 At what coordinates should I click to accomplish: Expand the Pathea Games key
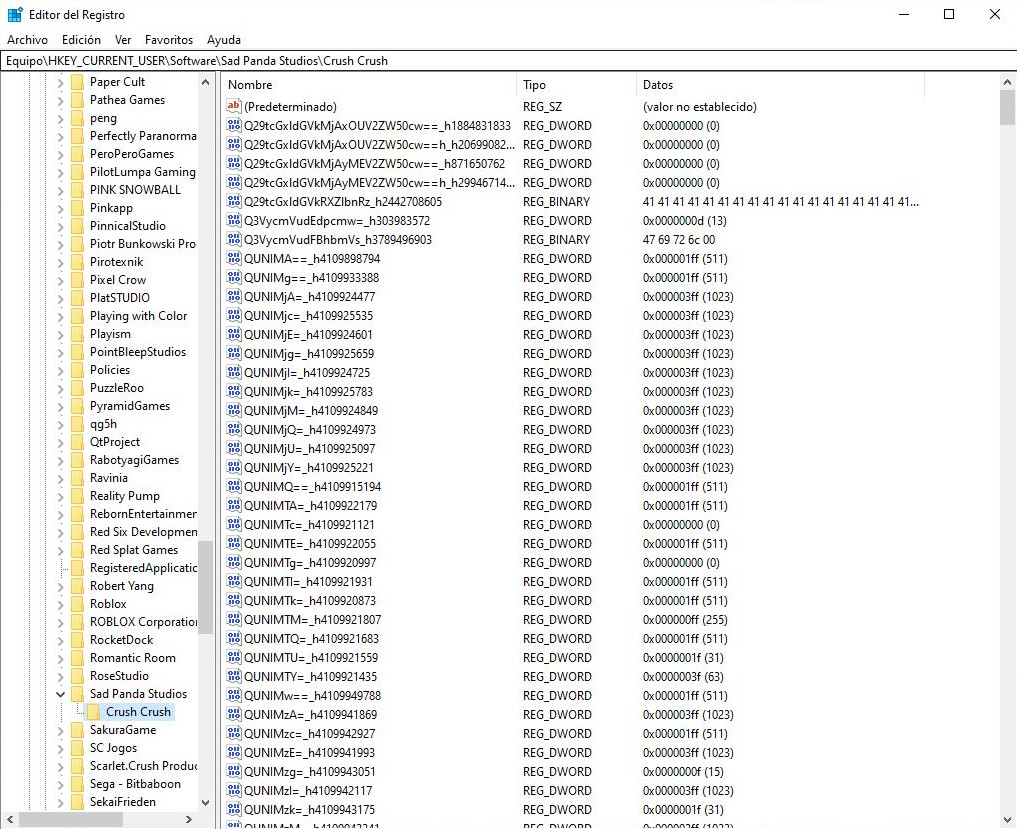60,101
